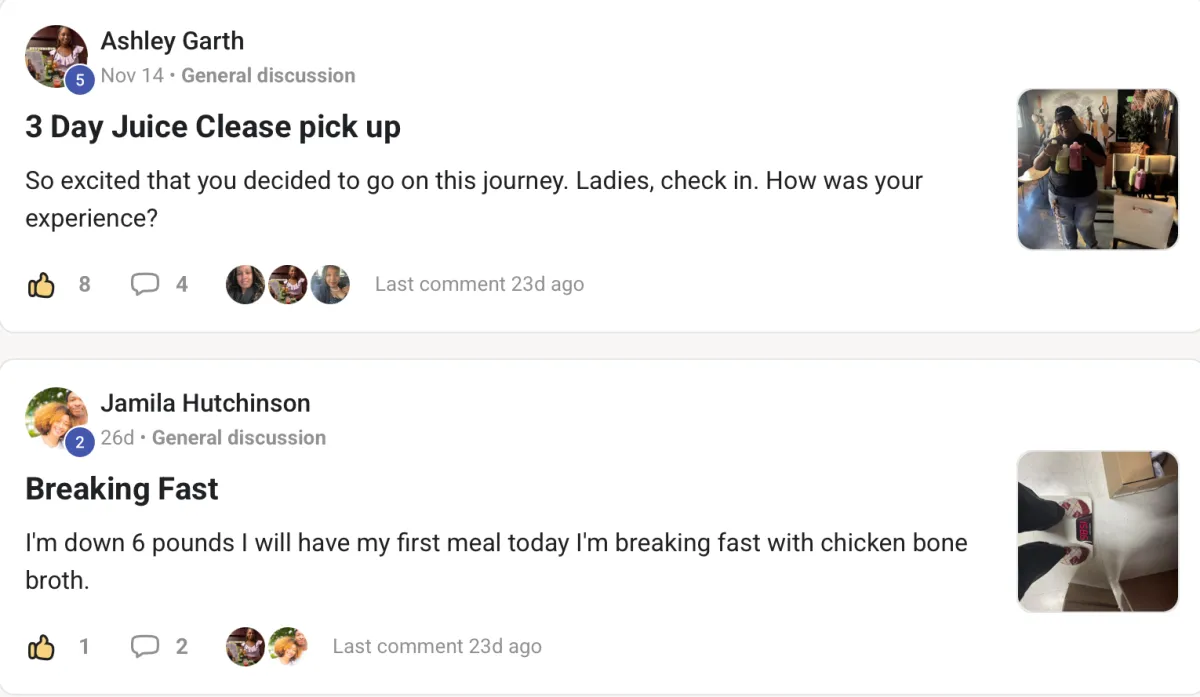The image size is (1200, 697).
Task: Open comments on Breaking Fast post
Action: click(146, 647)
